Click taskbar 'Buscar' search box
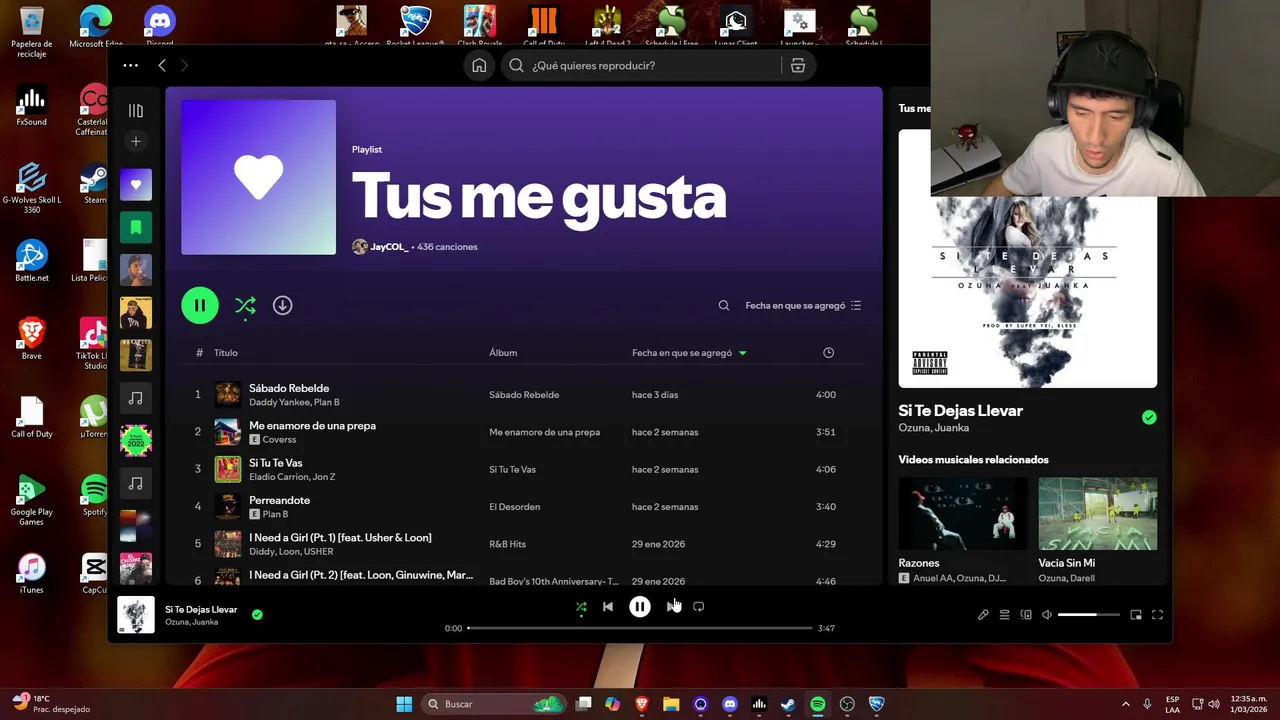Viewport: 1280px width, 720px height. pos(494,704)
